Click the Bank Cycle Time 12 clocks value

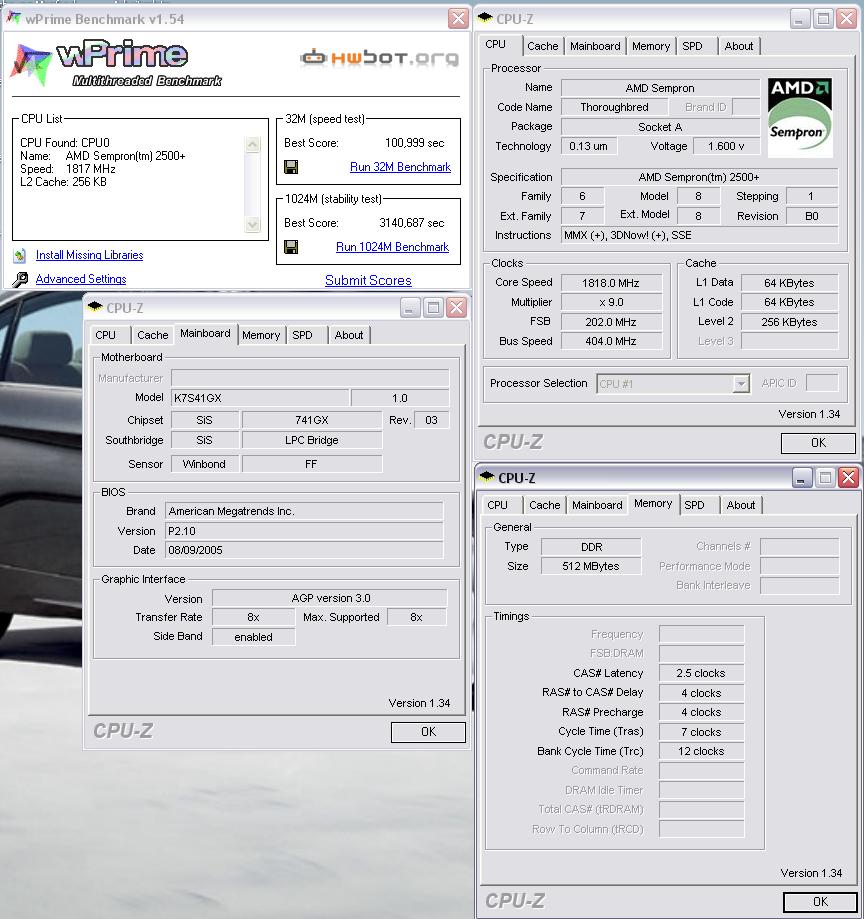tap(701, 751)
